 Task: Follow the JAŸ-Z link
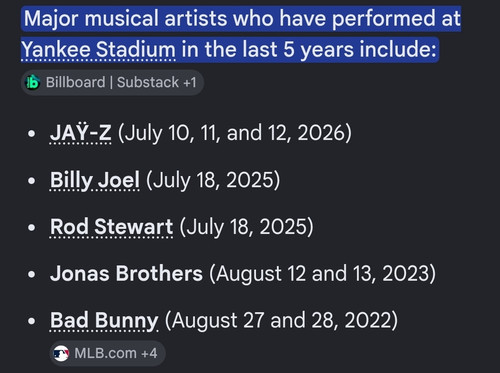click(80, 133)
